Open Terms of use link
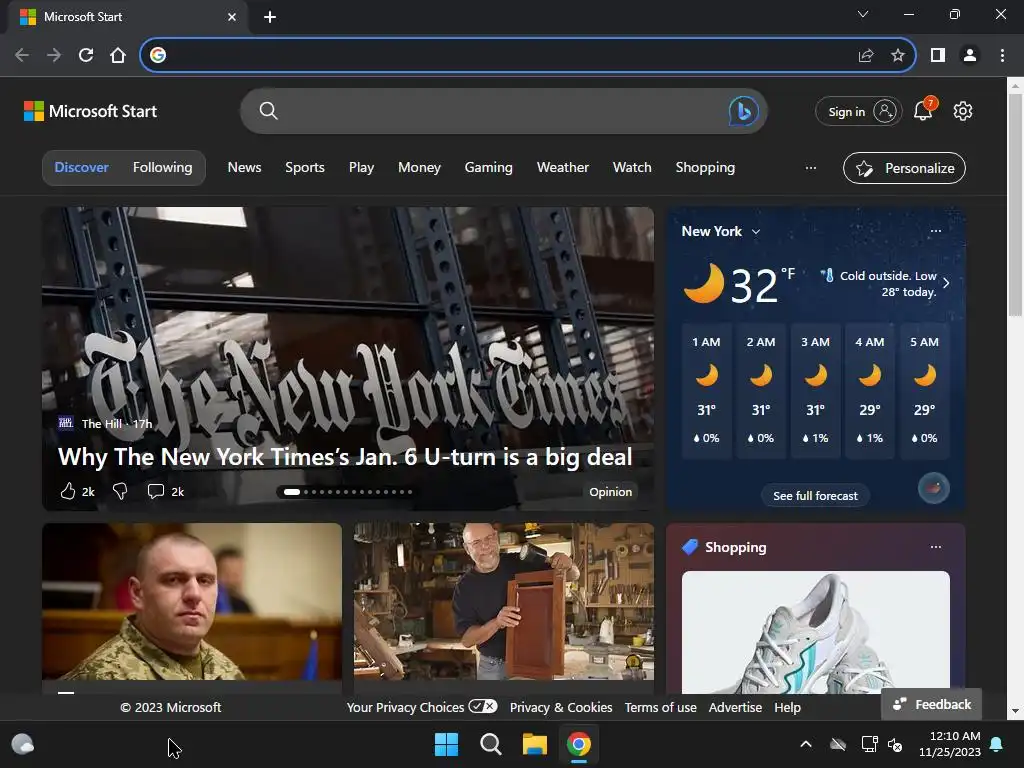Image resolution: width=1024 pixels, height=768 pixels. coord(660,707)
